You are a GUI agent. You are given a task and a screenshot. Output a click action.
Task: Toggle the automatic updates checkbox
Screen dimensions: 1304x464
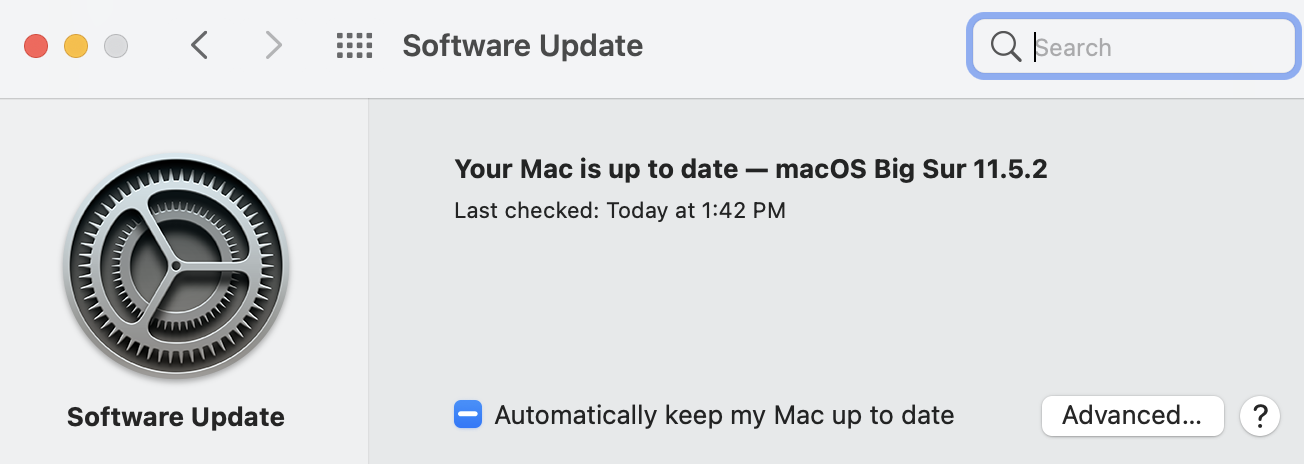468,415
